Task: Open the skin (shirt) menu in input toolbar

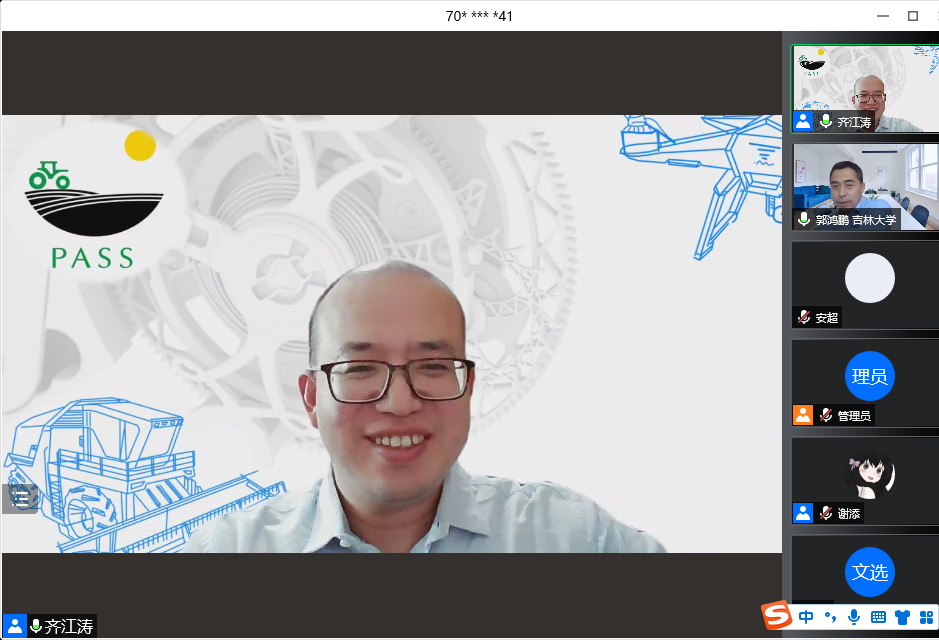Action: tap(902, 617)
